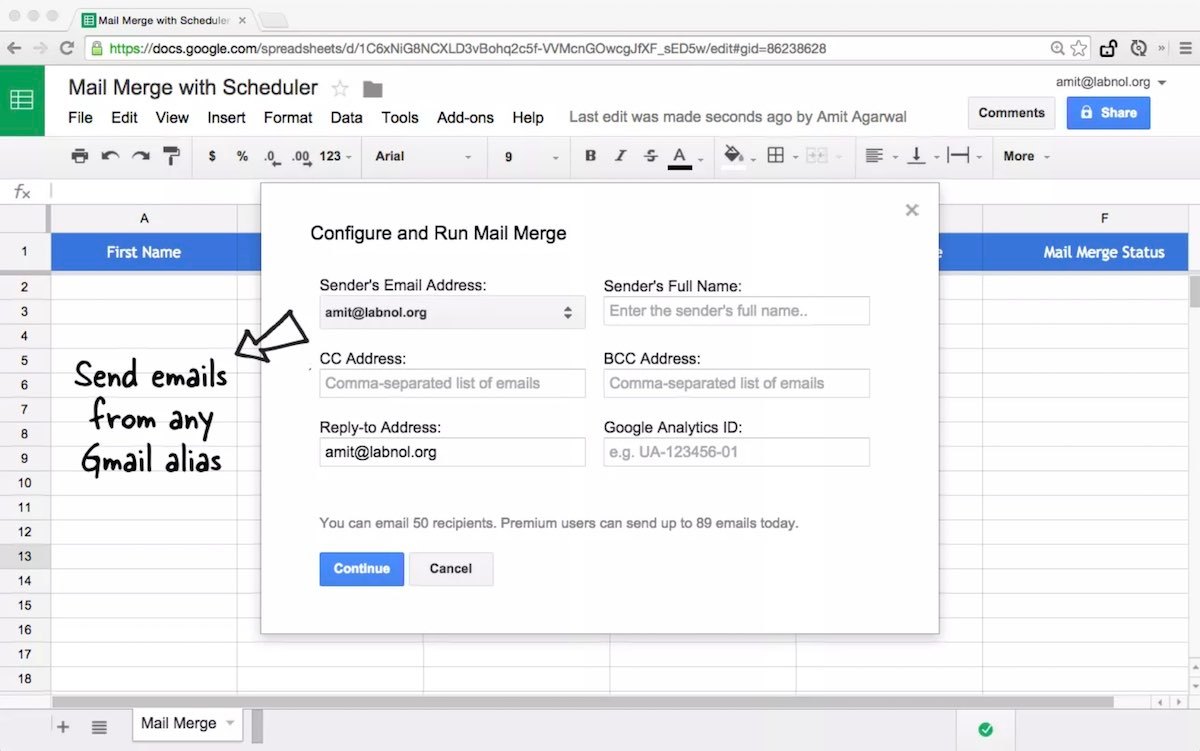Image resolution: width=1200 pixels, height=751 pixels.
Task: Click the Add Sheet plus icon
Action: pos(63,727)
